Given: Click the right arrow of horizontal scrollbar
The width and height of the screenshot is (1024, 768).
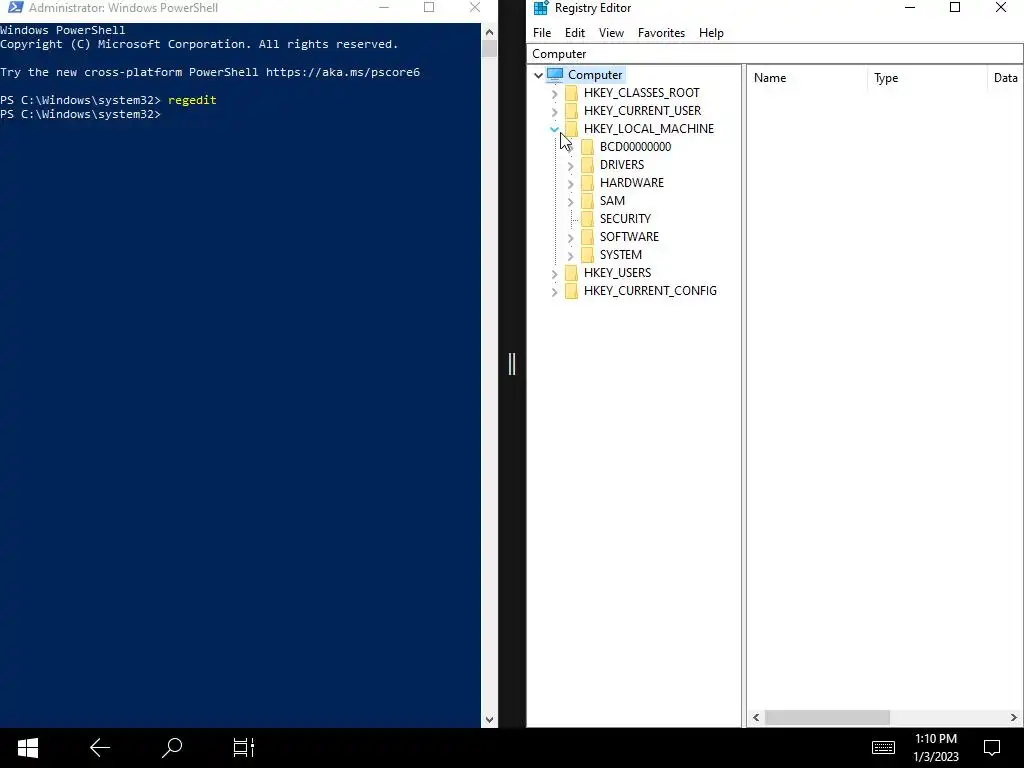Looking at the screenshot, I should pos(1014,717).
